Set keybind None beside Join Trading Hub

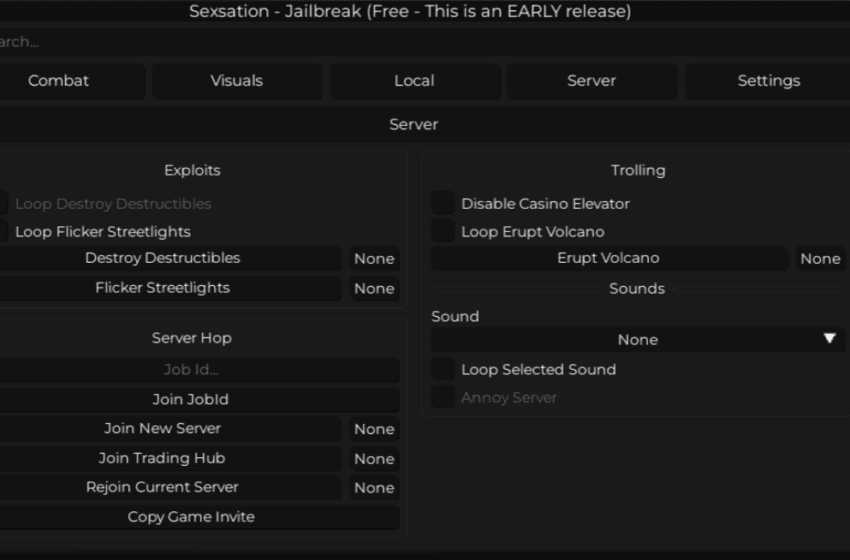(374, 459)
